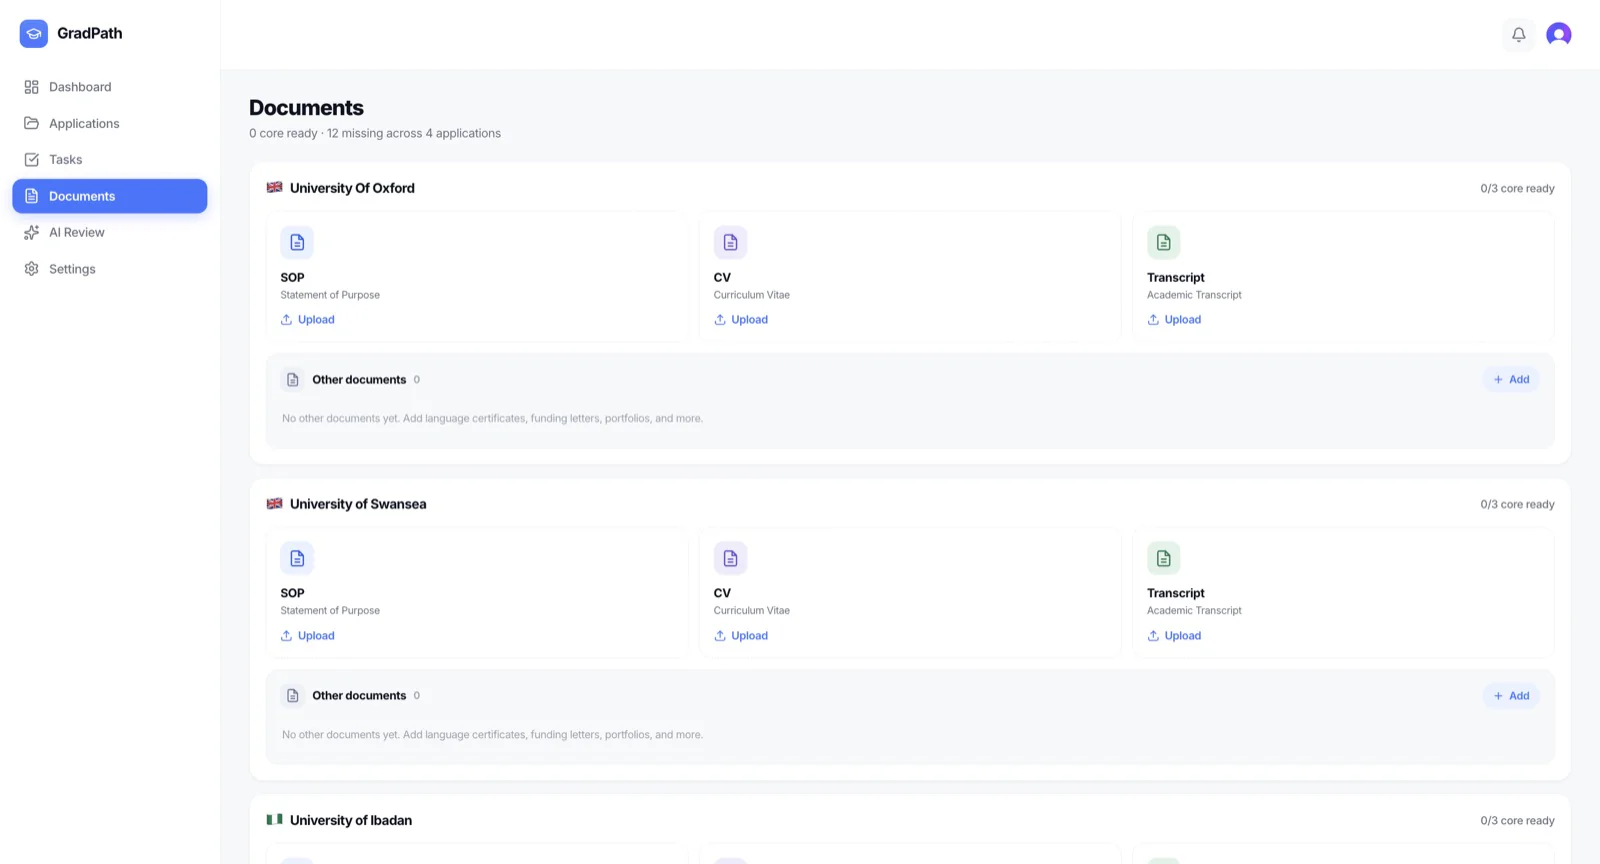Click Oxford CV document icon
Image resolution: width=1600 pixels, height=864 pixels.
pyautogui.click(x=730, y=242)
